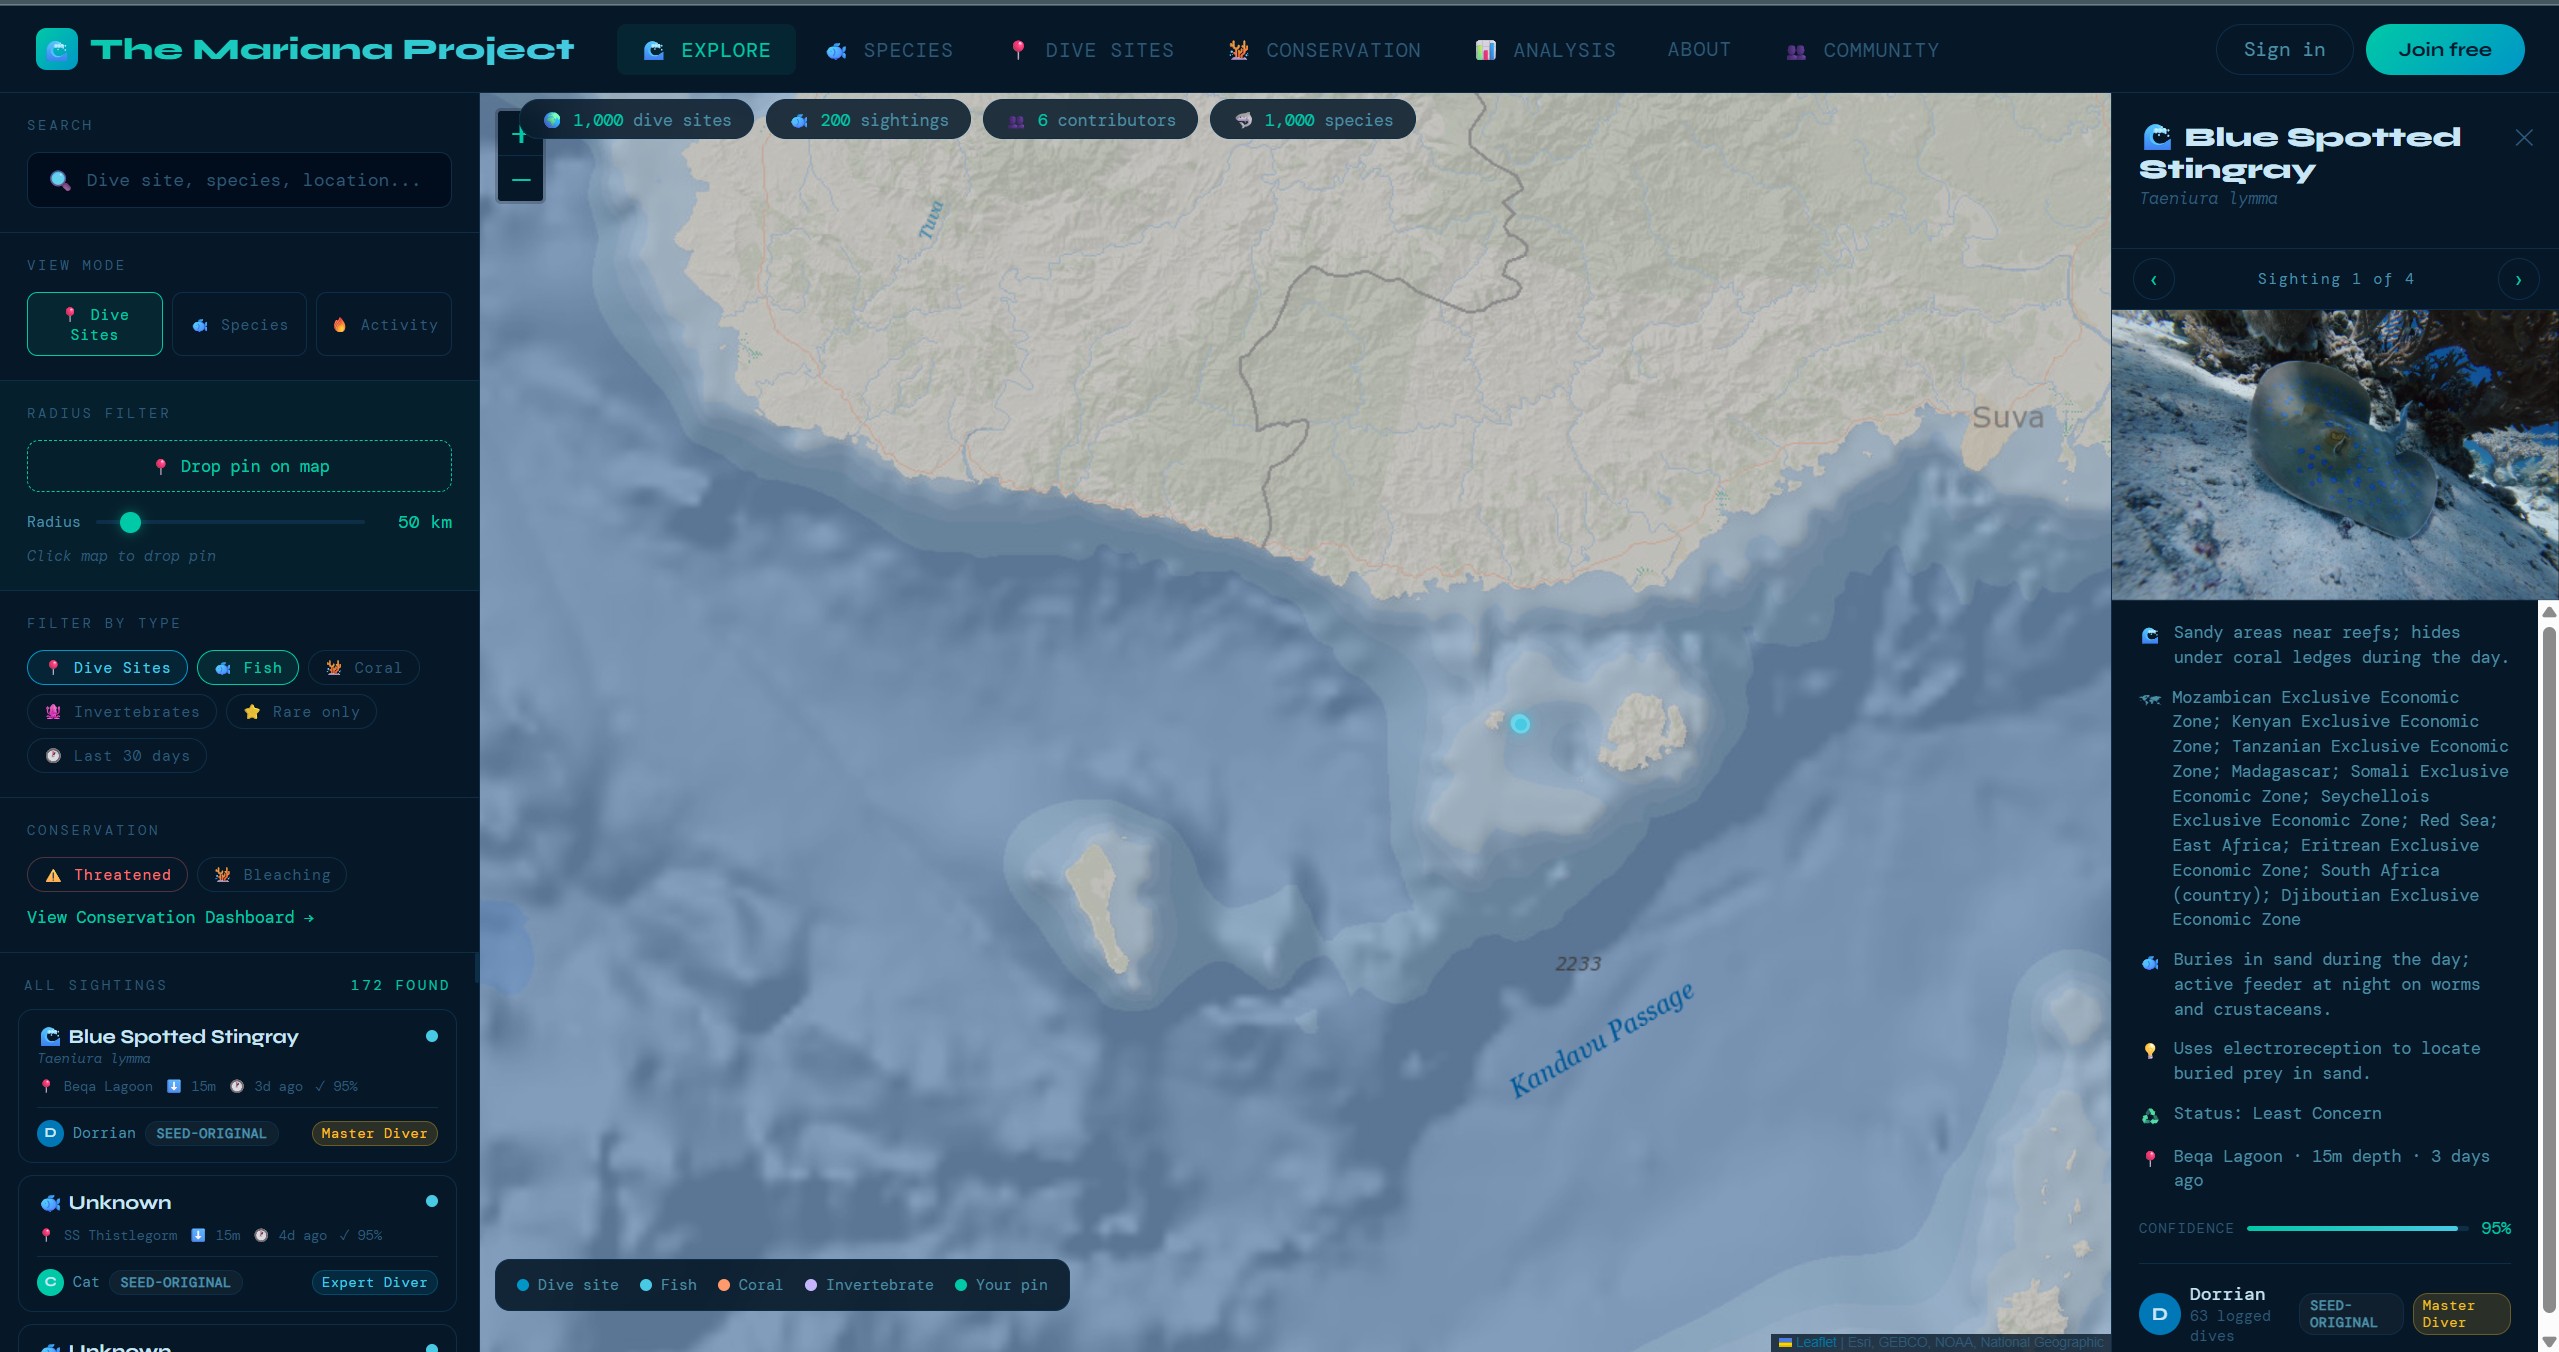Toggle the Threatened conservation filter
Image resolution: width=2559 pixels, height=1352 pixels.
coord(106,874)
